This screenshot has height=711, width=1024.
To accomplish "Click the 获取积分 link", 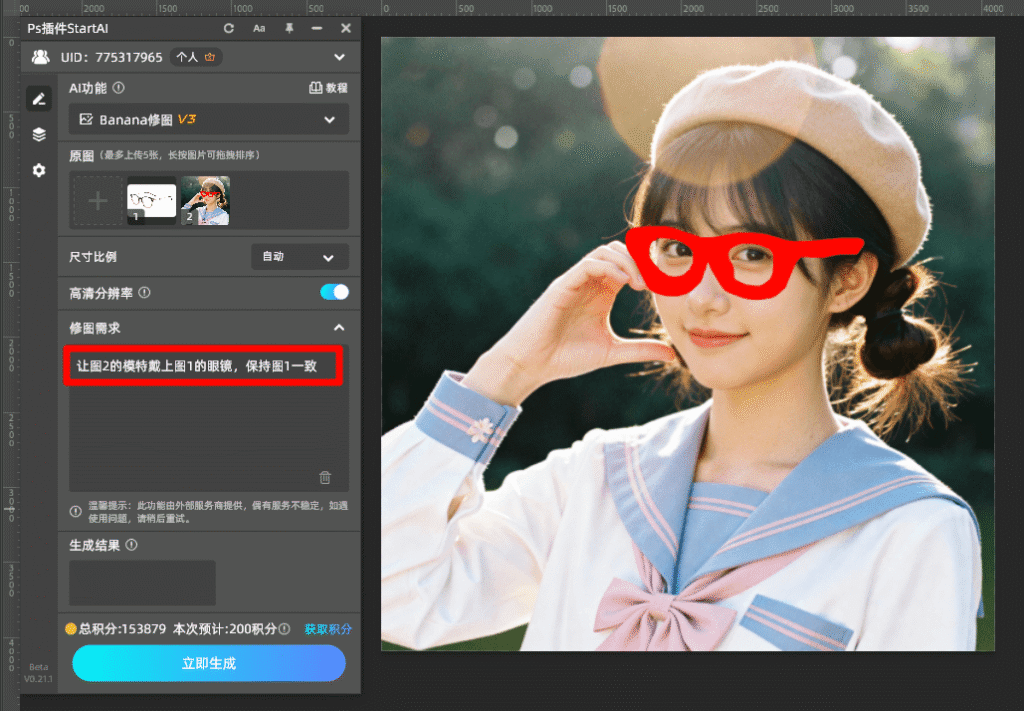I will (328, 629).
